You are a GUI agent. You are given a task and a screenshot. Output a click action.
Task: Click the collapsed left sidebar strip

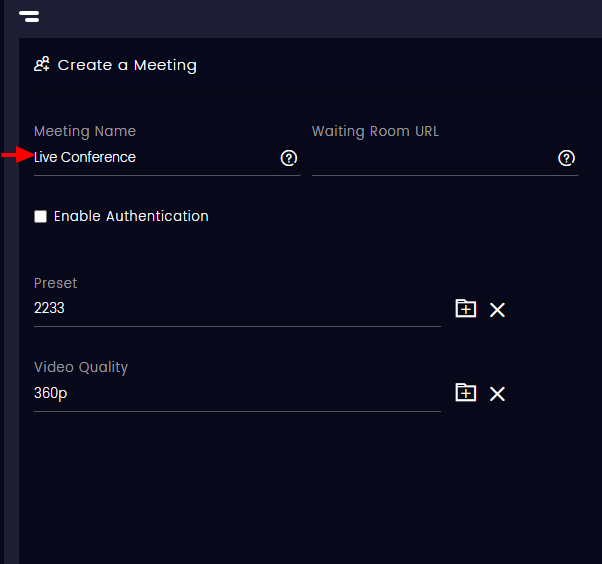tap(11, 301)
